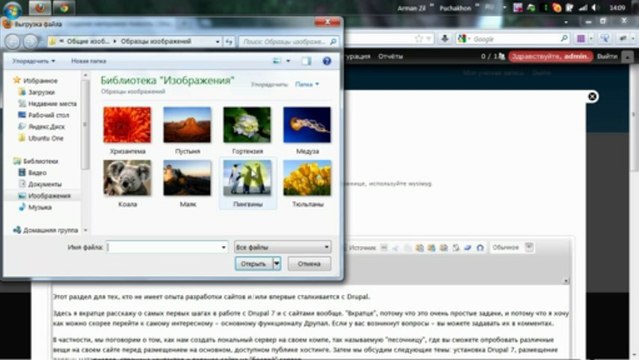639x360 pixels.
Task: Click Google search magnifier in browser
Action: (x=564, y=39)
